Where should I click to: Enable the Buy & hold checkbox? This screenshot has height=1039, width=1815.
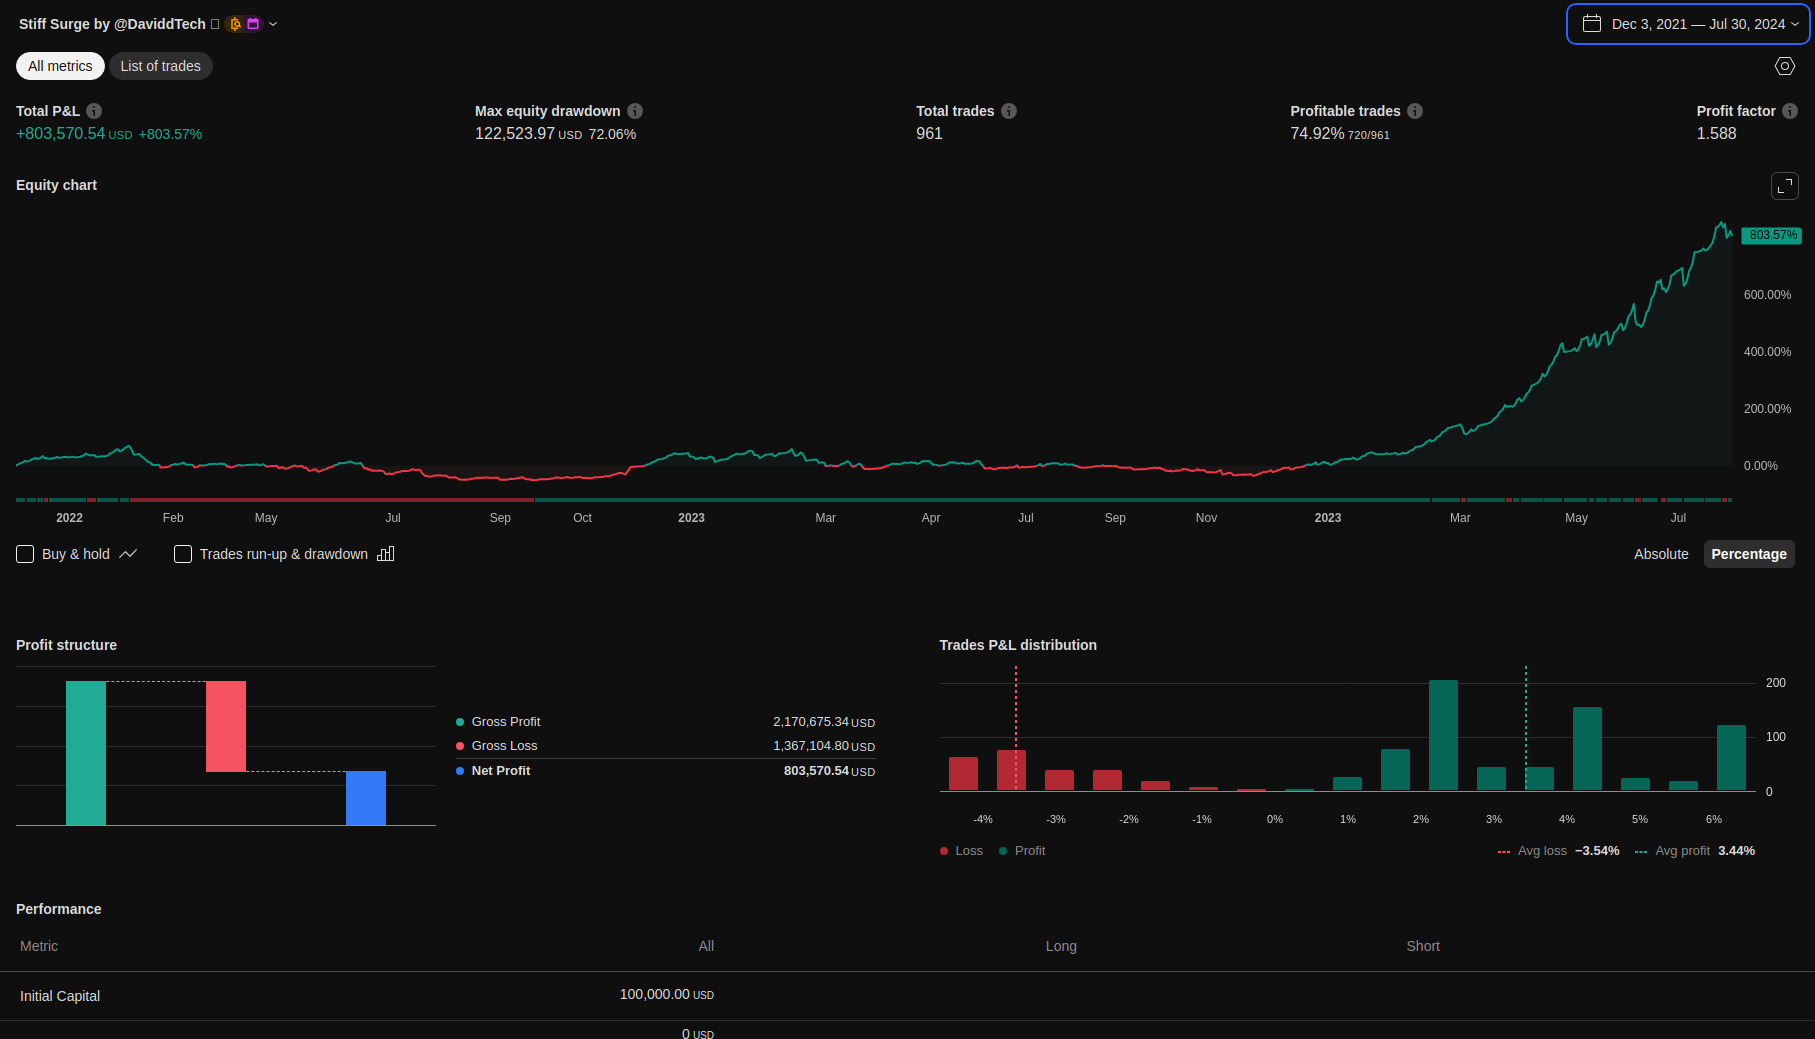[x=26, y=554]
